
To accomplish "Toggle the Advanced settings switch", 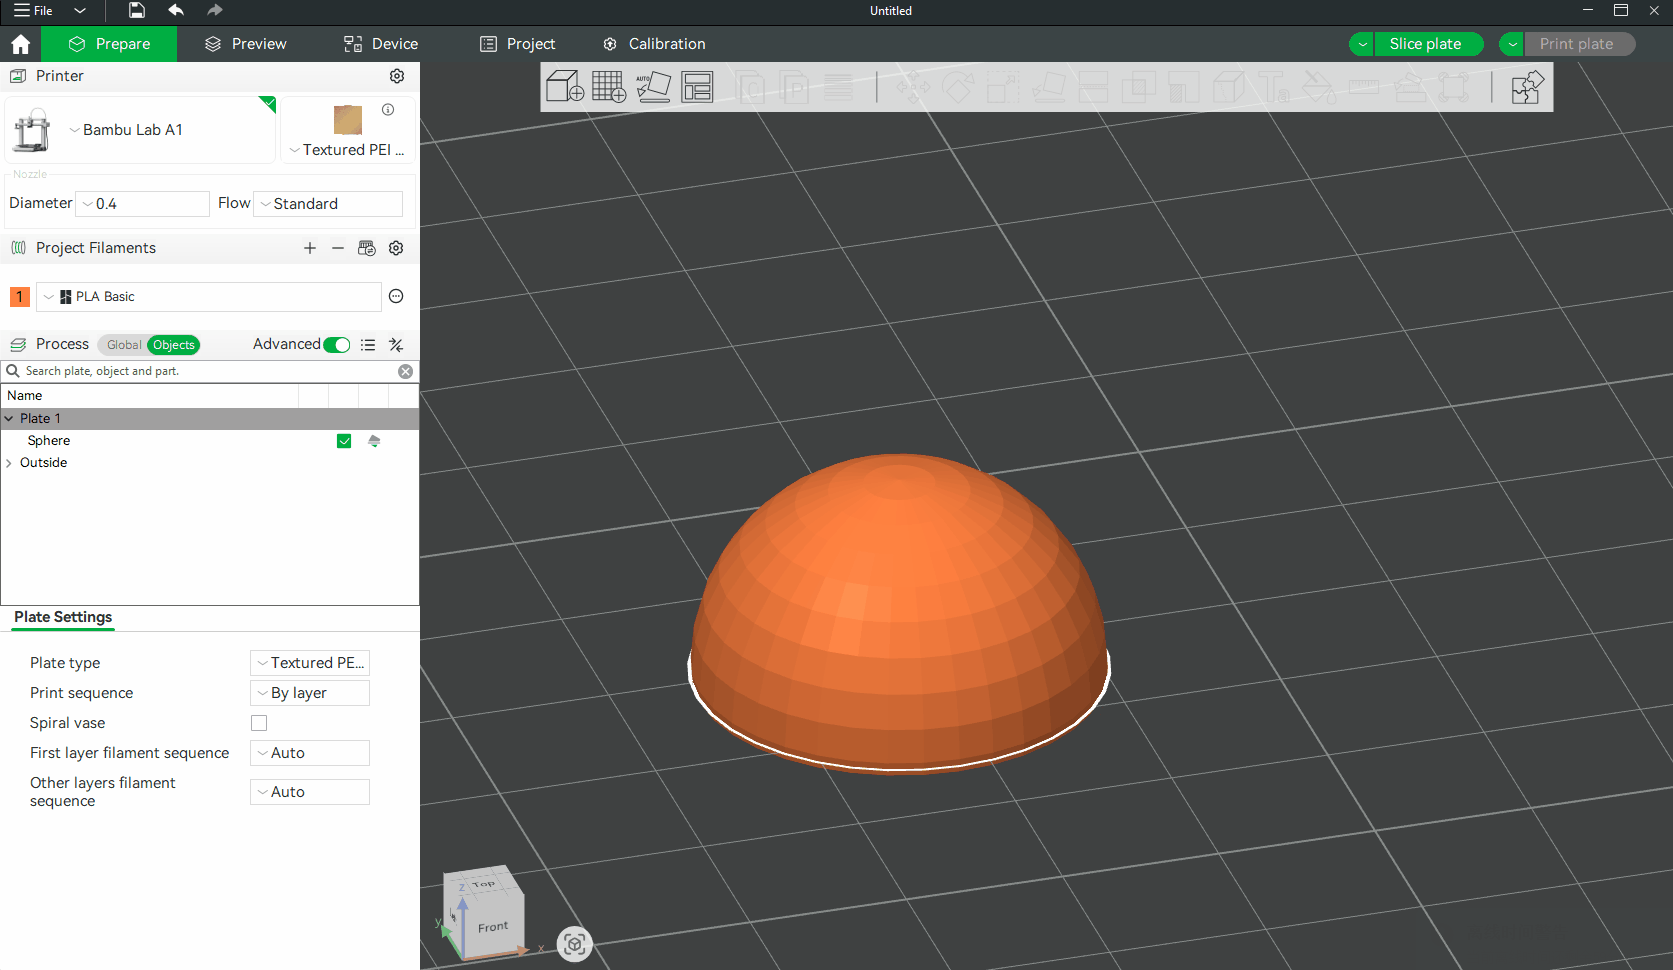I will click(x=337, y=345).
